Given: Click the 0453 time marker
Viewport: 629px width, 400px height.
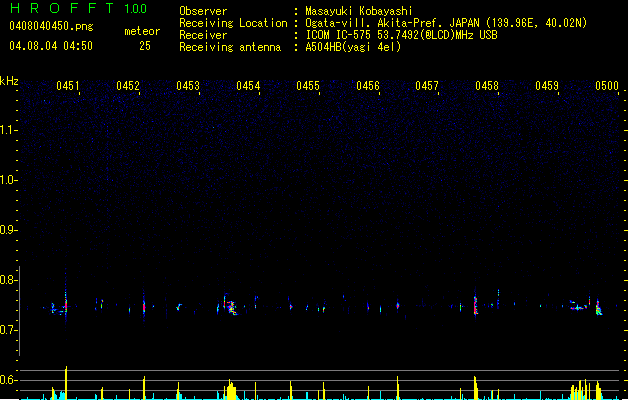Looking at the screenshot, I should [x=188, y=86].
